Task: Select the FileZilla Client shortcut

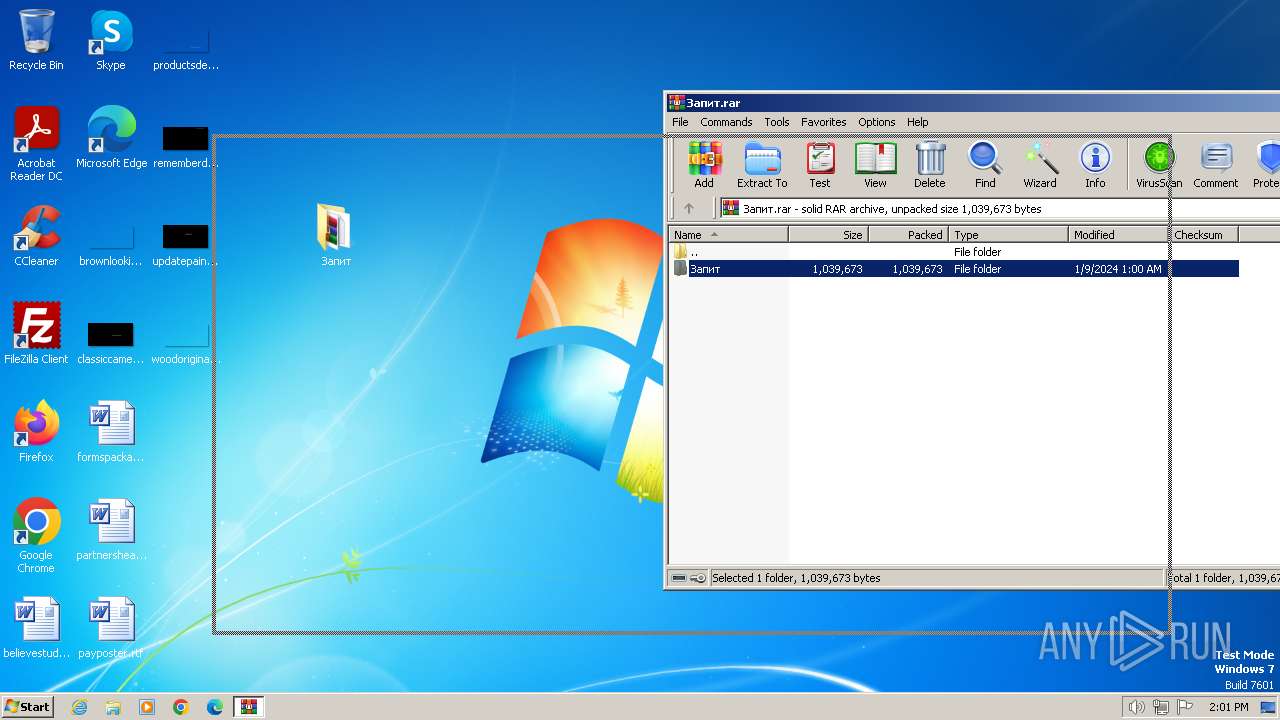Action: click(36, 334)
